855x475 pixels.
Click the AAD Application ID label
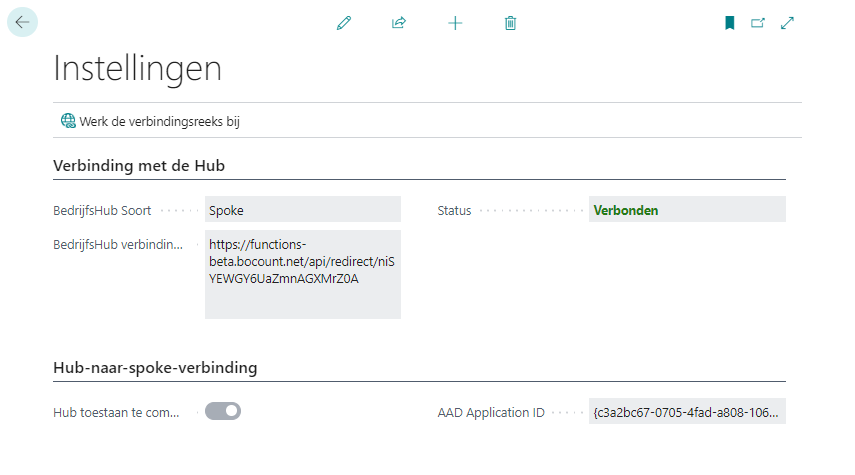tap(491, 412)
